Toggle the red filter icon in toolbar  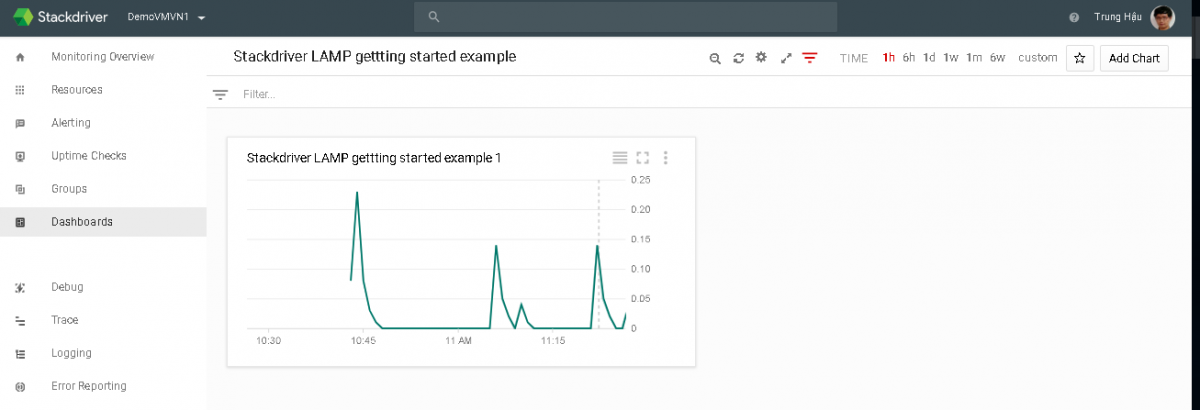pyautogui.click(x=809, y=58)
